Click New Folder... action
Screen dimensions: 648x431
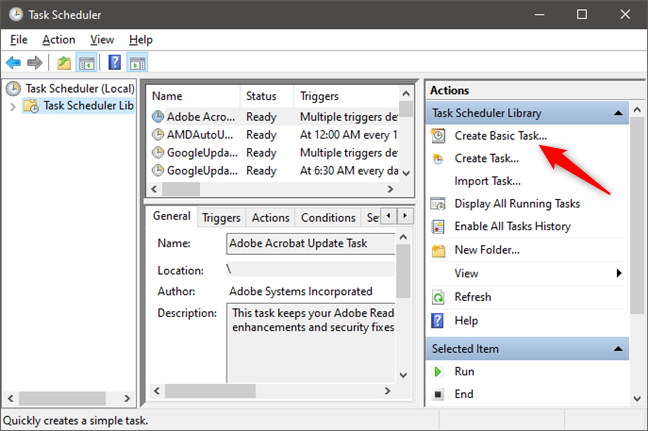[x=487, y=250]
